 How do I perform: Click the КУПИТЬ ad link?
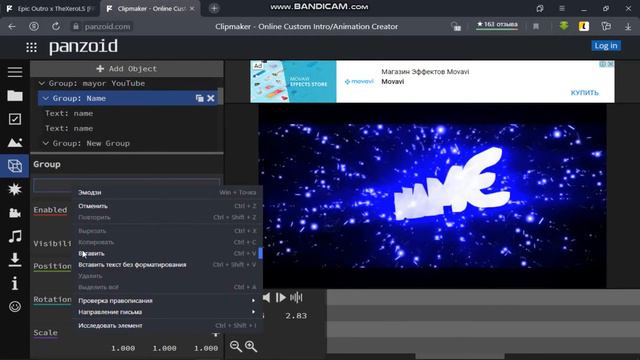tap(584, 93)
